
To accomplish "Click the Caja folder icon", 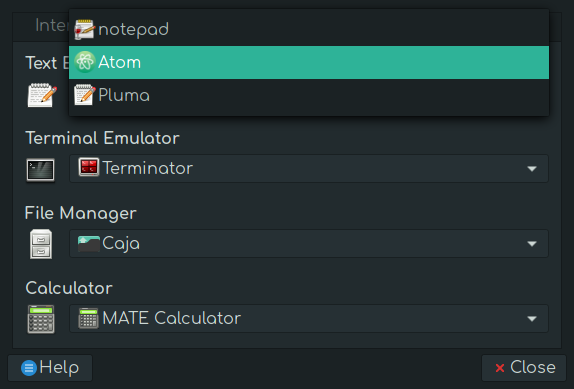I will pos(89,244).
